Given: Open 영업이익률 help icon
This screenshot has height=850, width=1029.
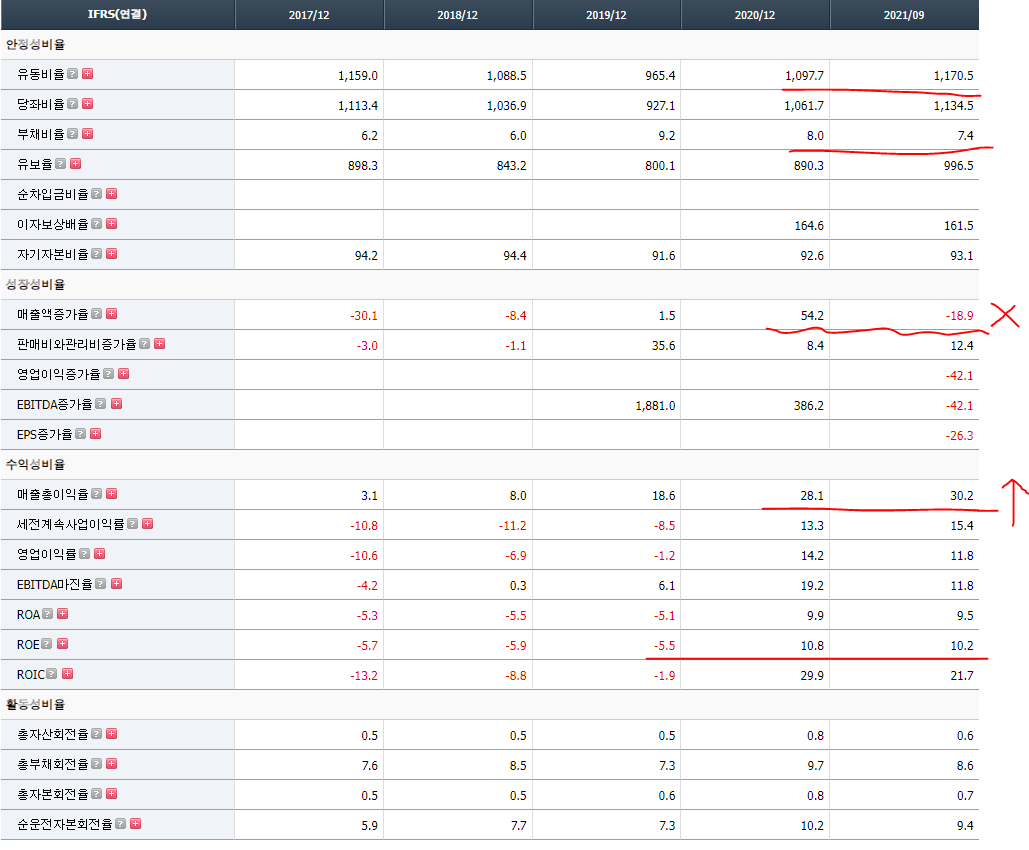Looking at the screenshot, I should pos(85,554).
